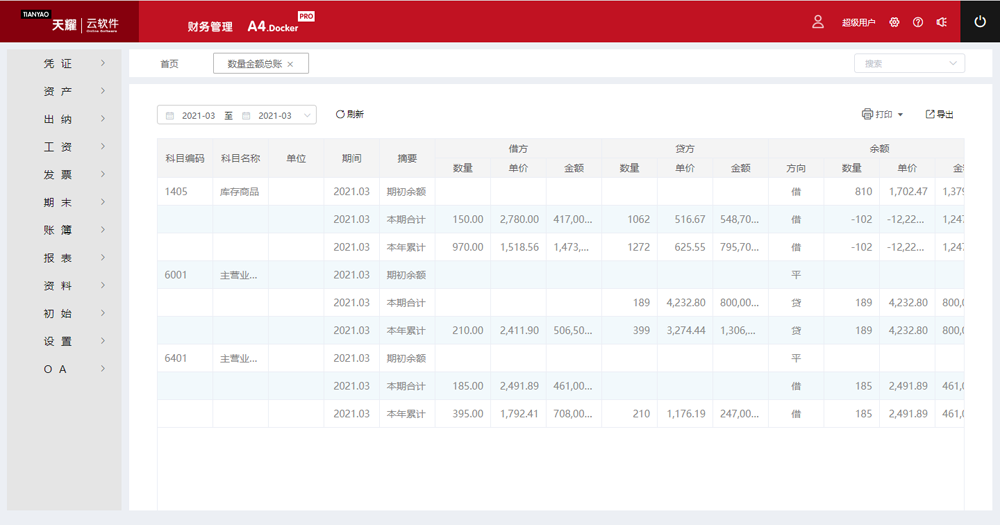Click the announcement speaker icon

pyautogui.click(x=941, y=22)
